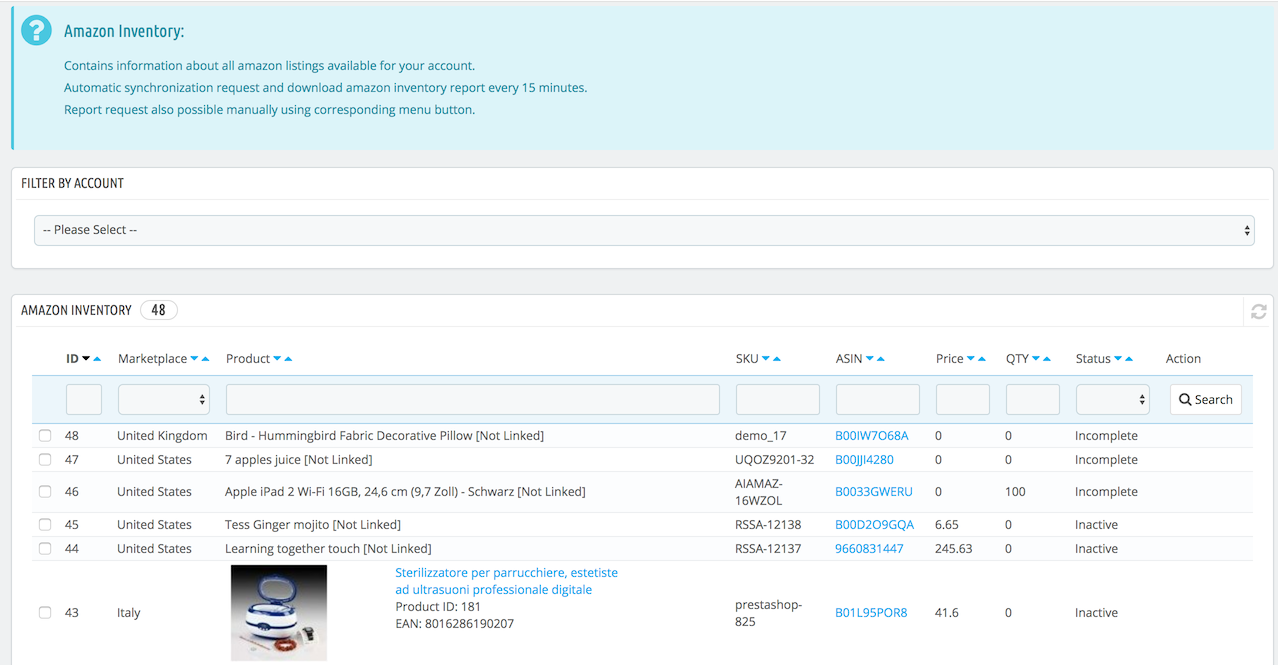Screen dimensions: 1278x665
Task: Open the Status filter dropdown
Action: (1113, 399)
